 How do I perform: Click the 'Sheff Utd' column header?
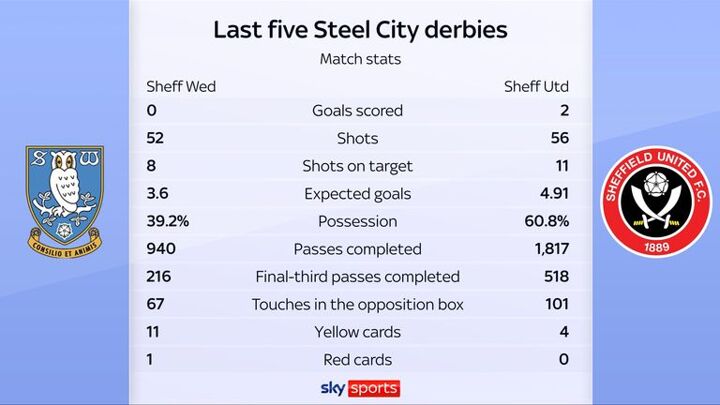coord(536,86)
